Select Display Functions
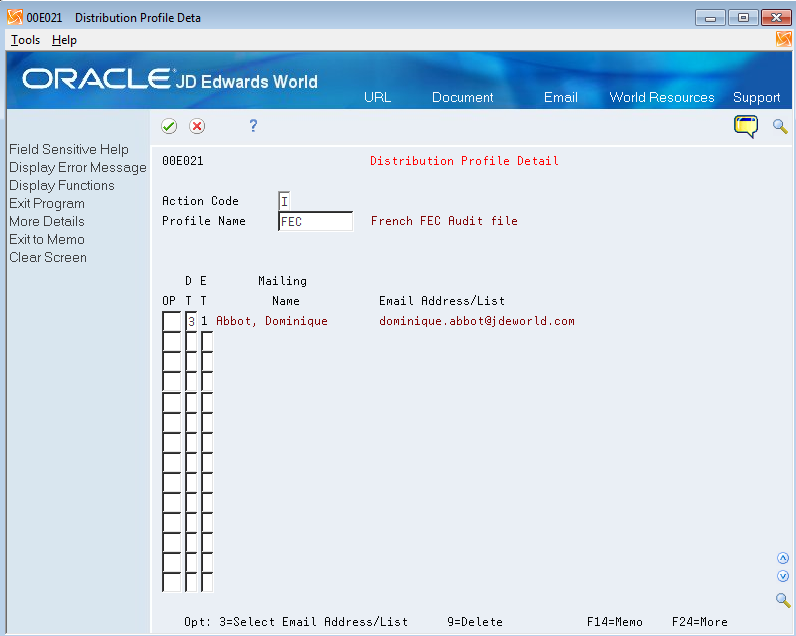This screenshot has width=796, height=636. [x=61, y=185]
